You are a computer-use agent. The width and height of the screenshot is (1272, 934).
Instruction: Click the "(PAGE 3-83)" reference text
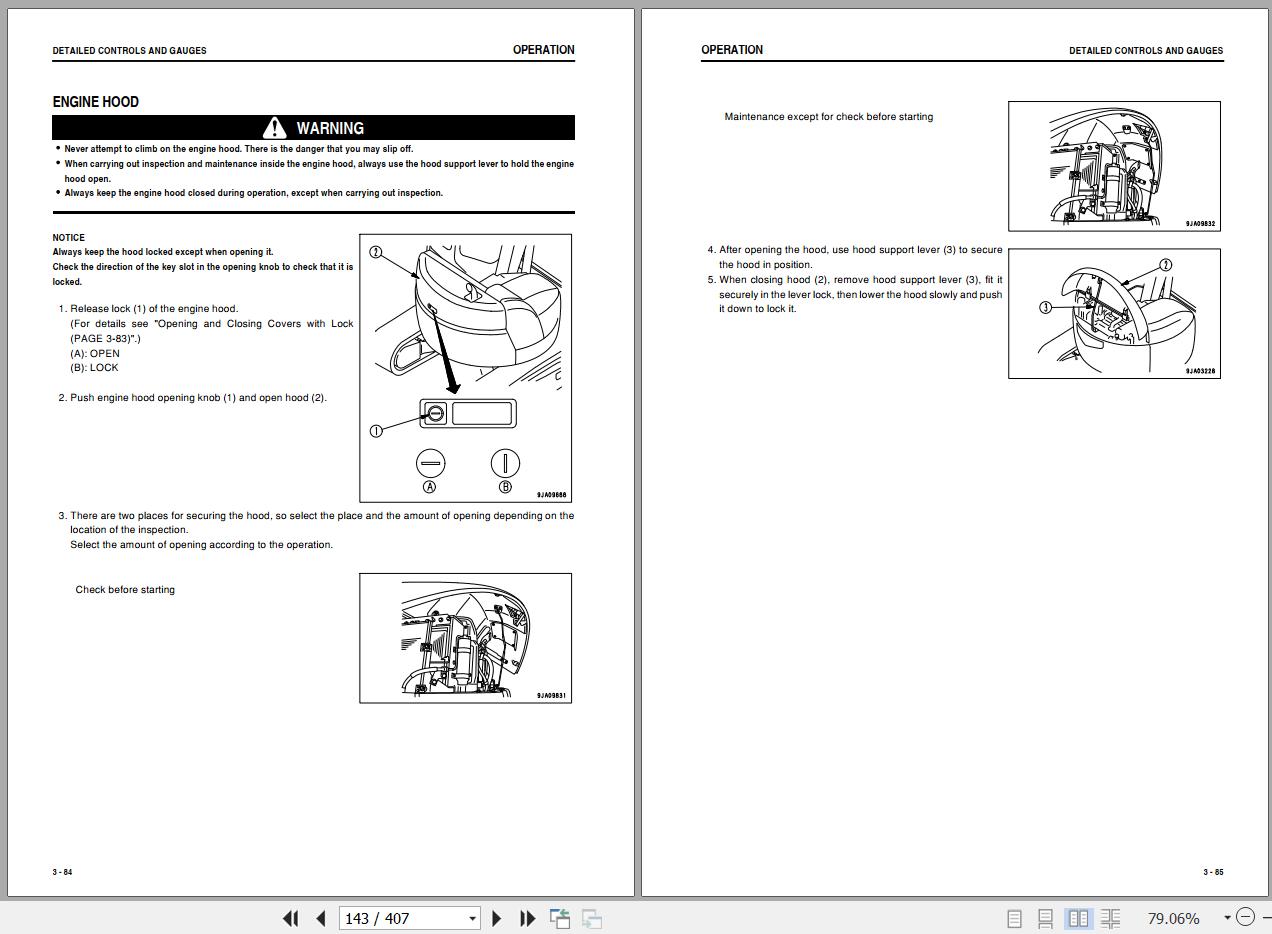[105, 339]
